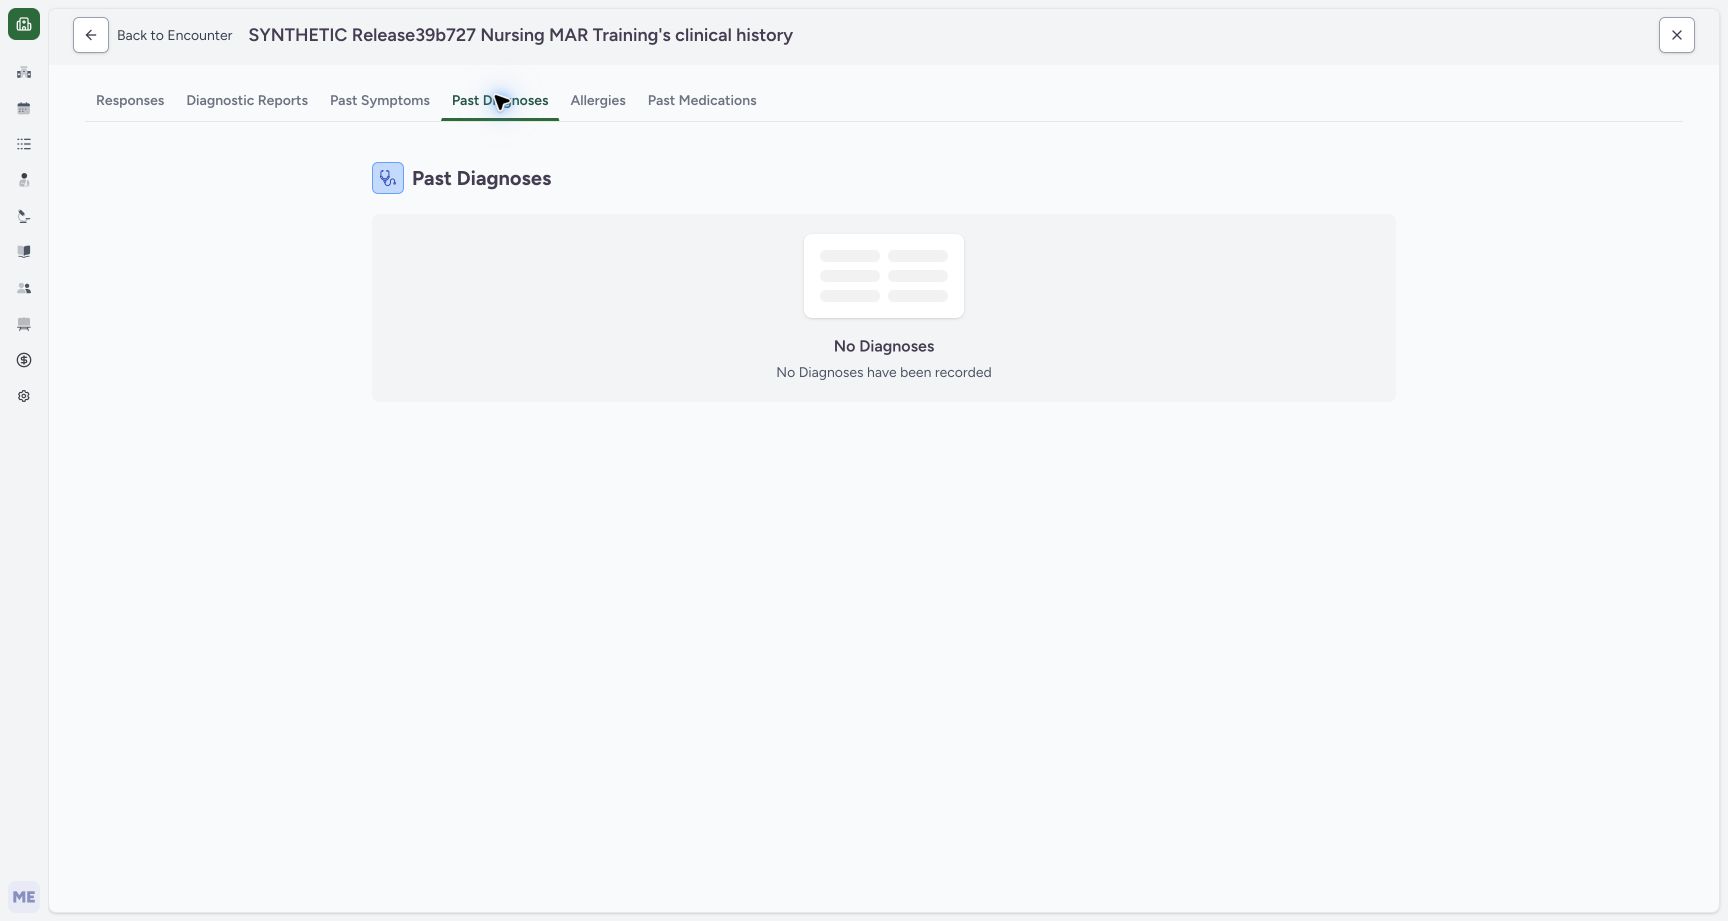Open the calendar appointments sidebar icon
1728x921 pixels.
pyautogui.click(x=24, y=108)
